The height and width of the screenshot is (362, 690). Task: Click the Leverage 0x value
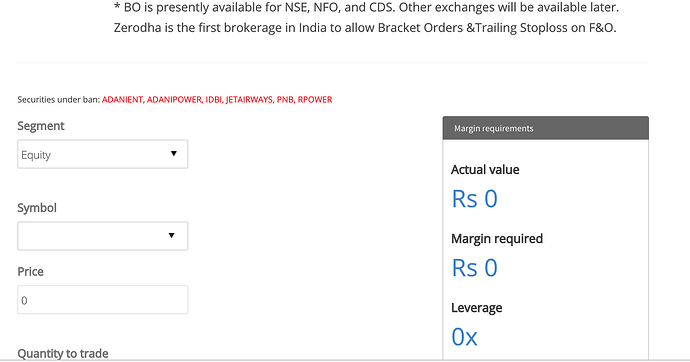[464, 337]
